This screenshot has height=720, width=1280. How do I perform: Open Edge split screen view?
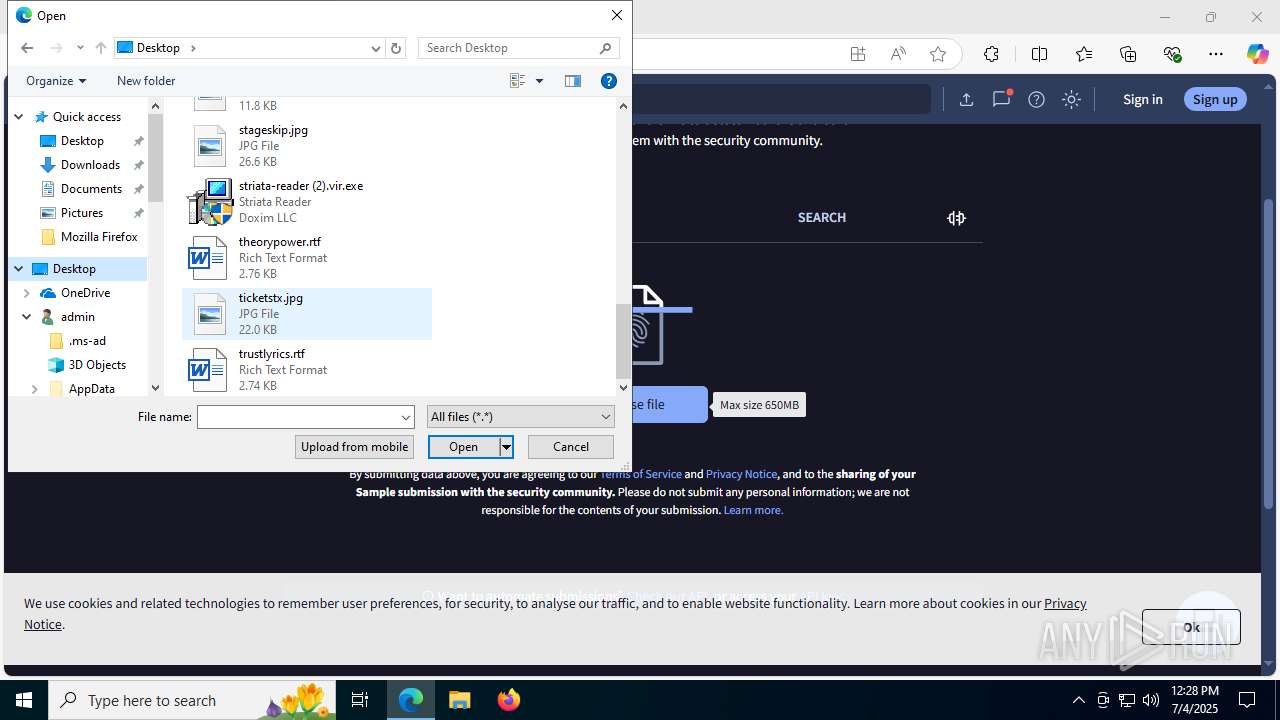tap(1039, 54)
